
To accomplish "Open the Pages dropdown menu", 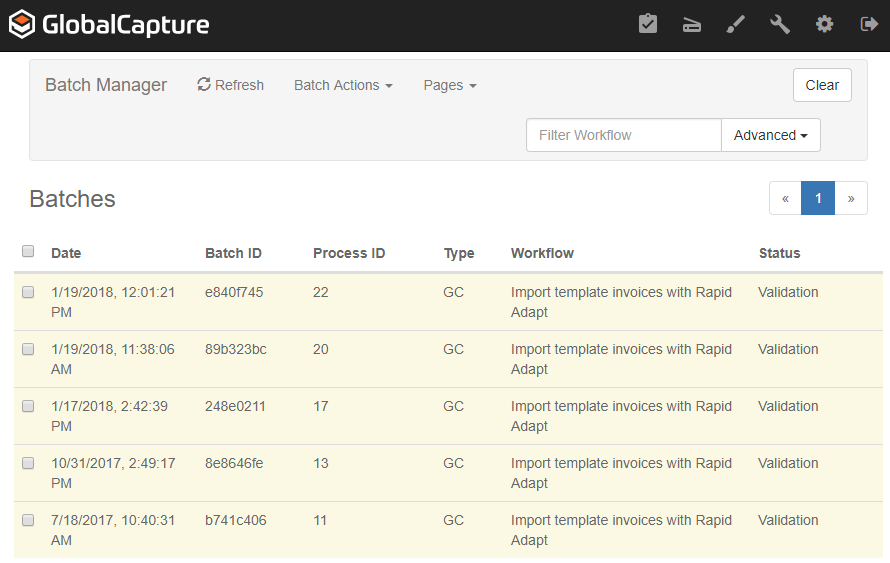I will 449,85.
